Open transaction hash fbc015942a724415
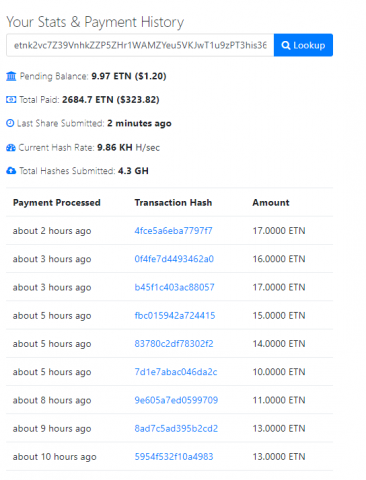 click(175, 315)
